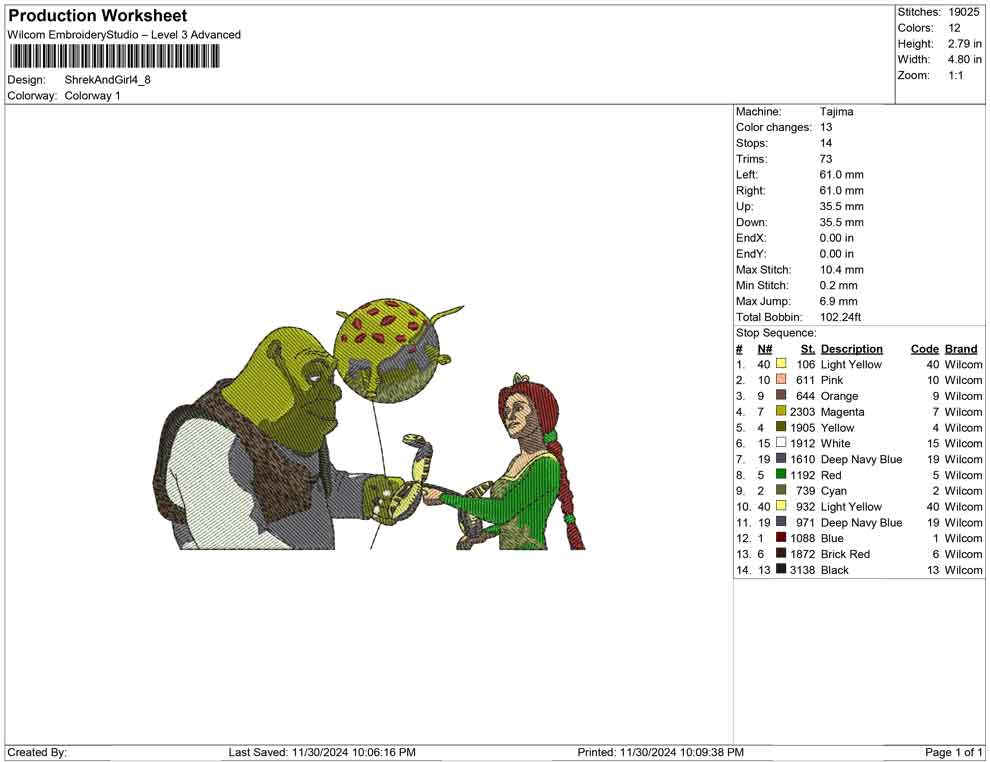Click the 'Stop Sequence:' heading
Image resolution: width=990 pixels, height=762 pixels.
(776, 333)
